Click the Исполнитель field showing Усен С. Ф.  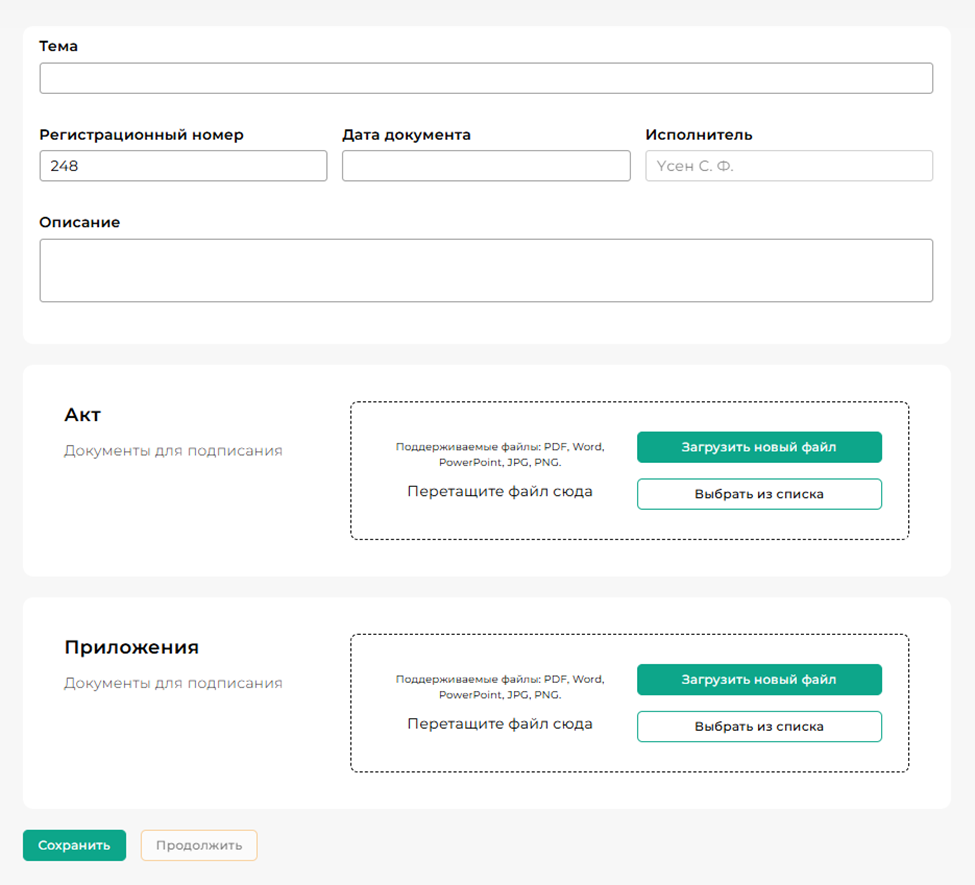click(x=789, y=166)
